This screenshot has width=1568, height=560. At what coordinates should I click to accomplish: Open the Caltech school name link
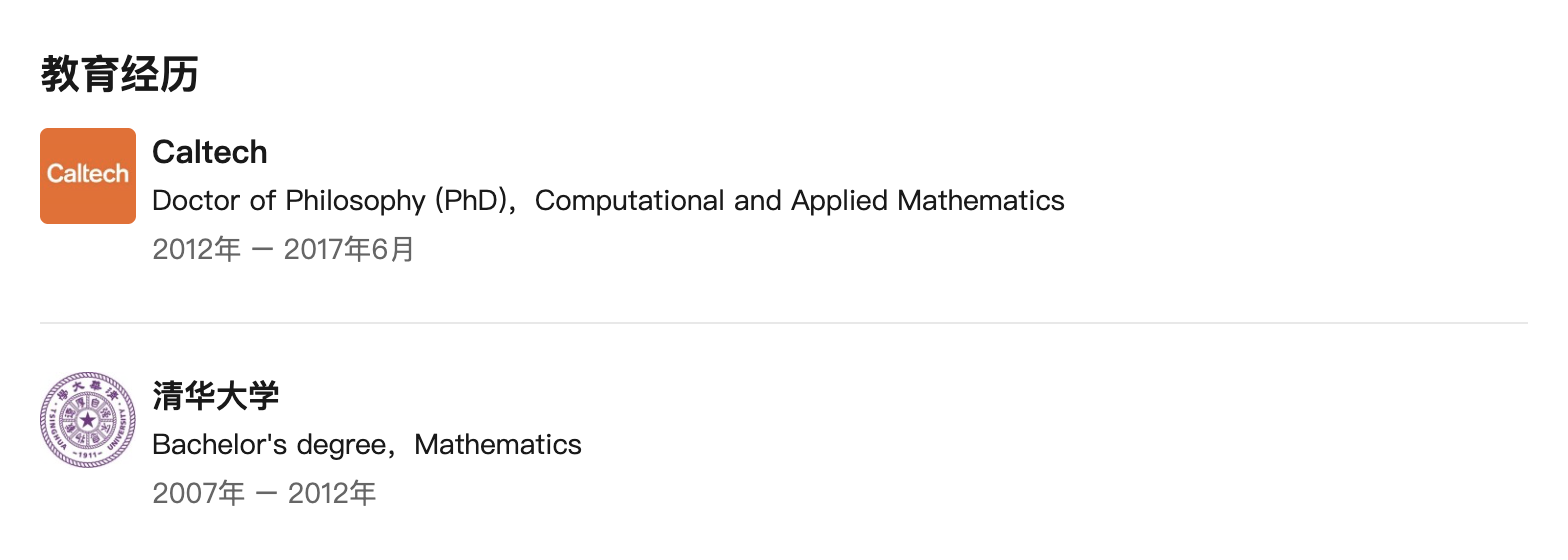pos(210,152)
